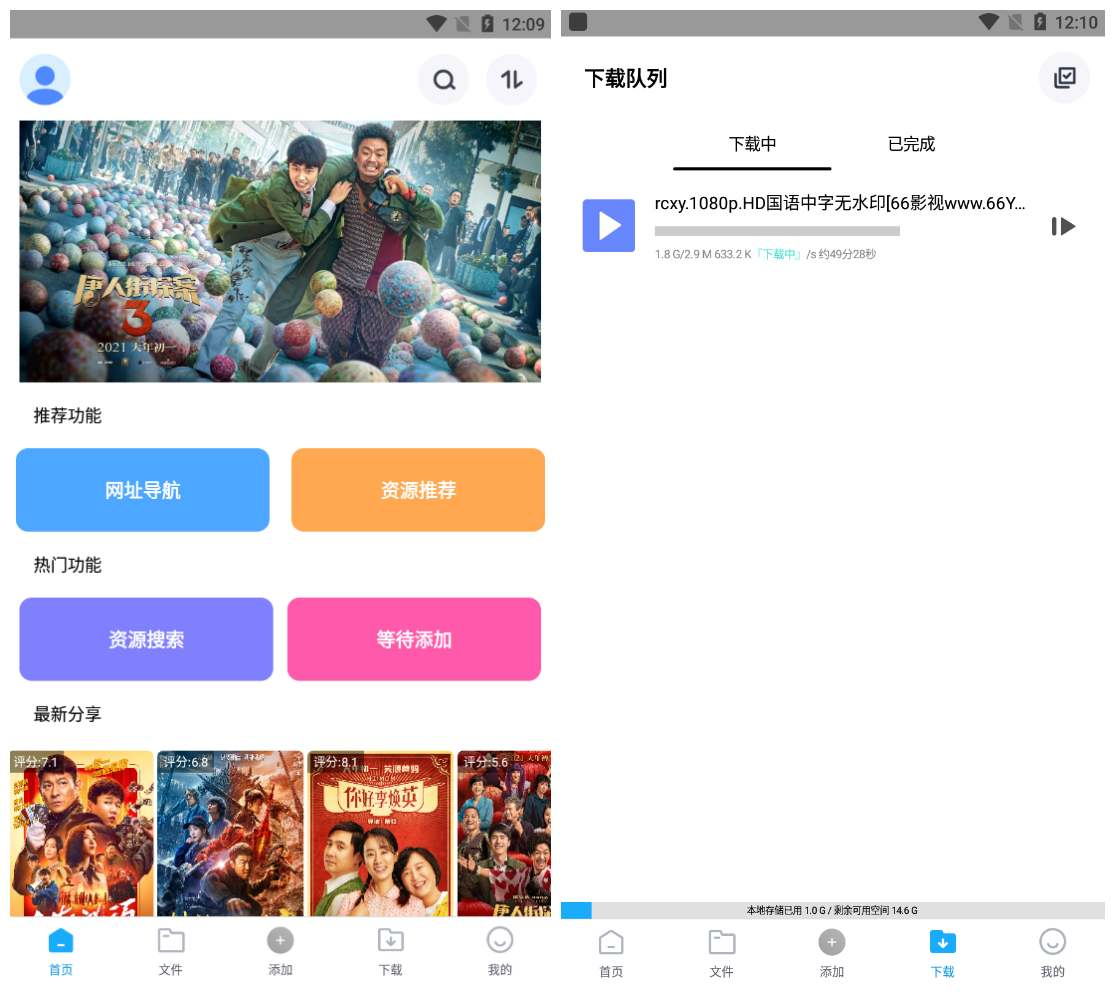Open the movie with 评分:8.1 rating
Screen dimensions: 1115x997
click(x=379, y=833)
